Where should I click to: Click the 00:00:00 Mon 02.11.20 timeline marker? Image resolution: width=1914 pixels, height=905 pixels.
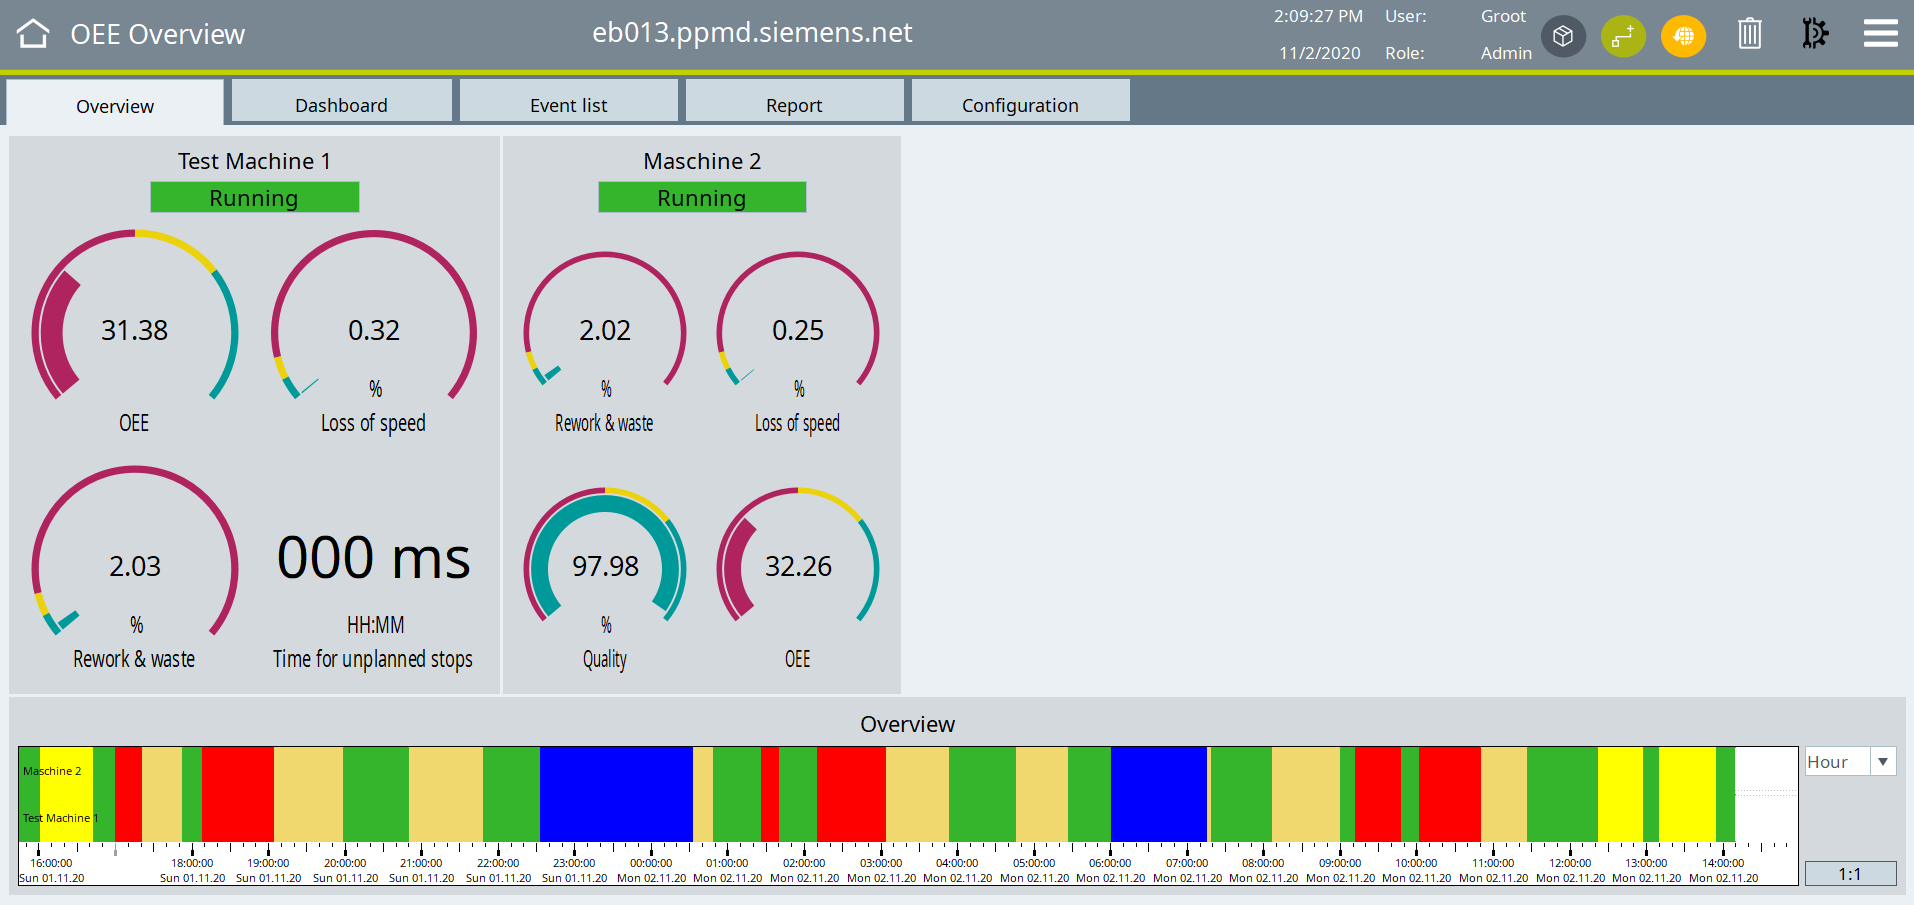[x=651, y=866]
